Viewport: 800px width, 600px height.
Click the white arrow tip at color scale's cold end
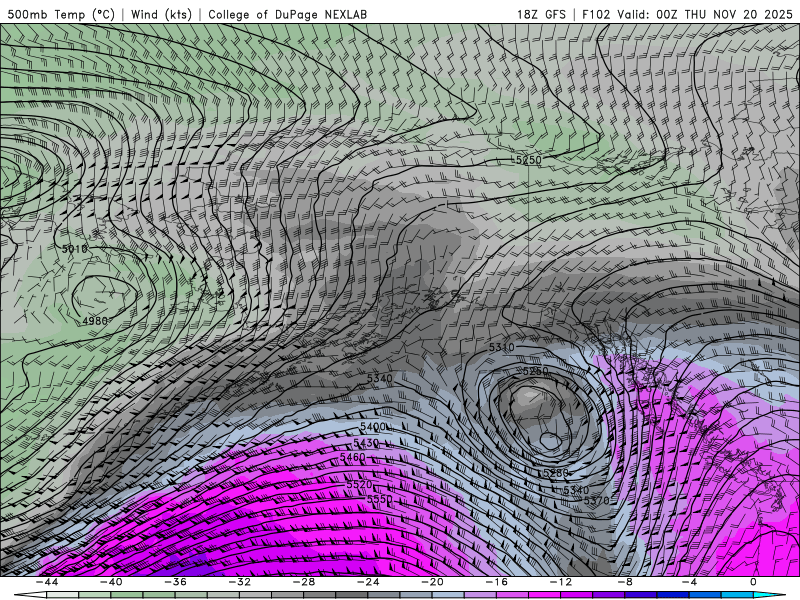click(30, 595)
